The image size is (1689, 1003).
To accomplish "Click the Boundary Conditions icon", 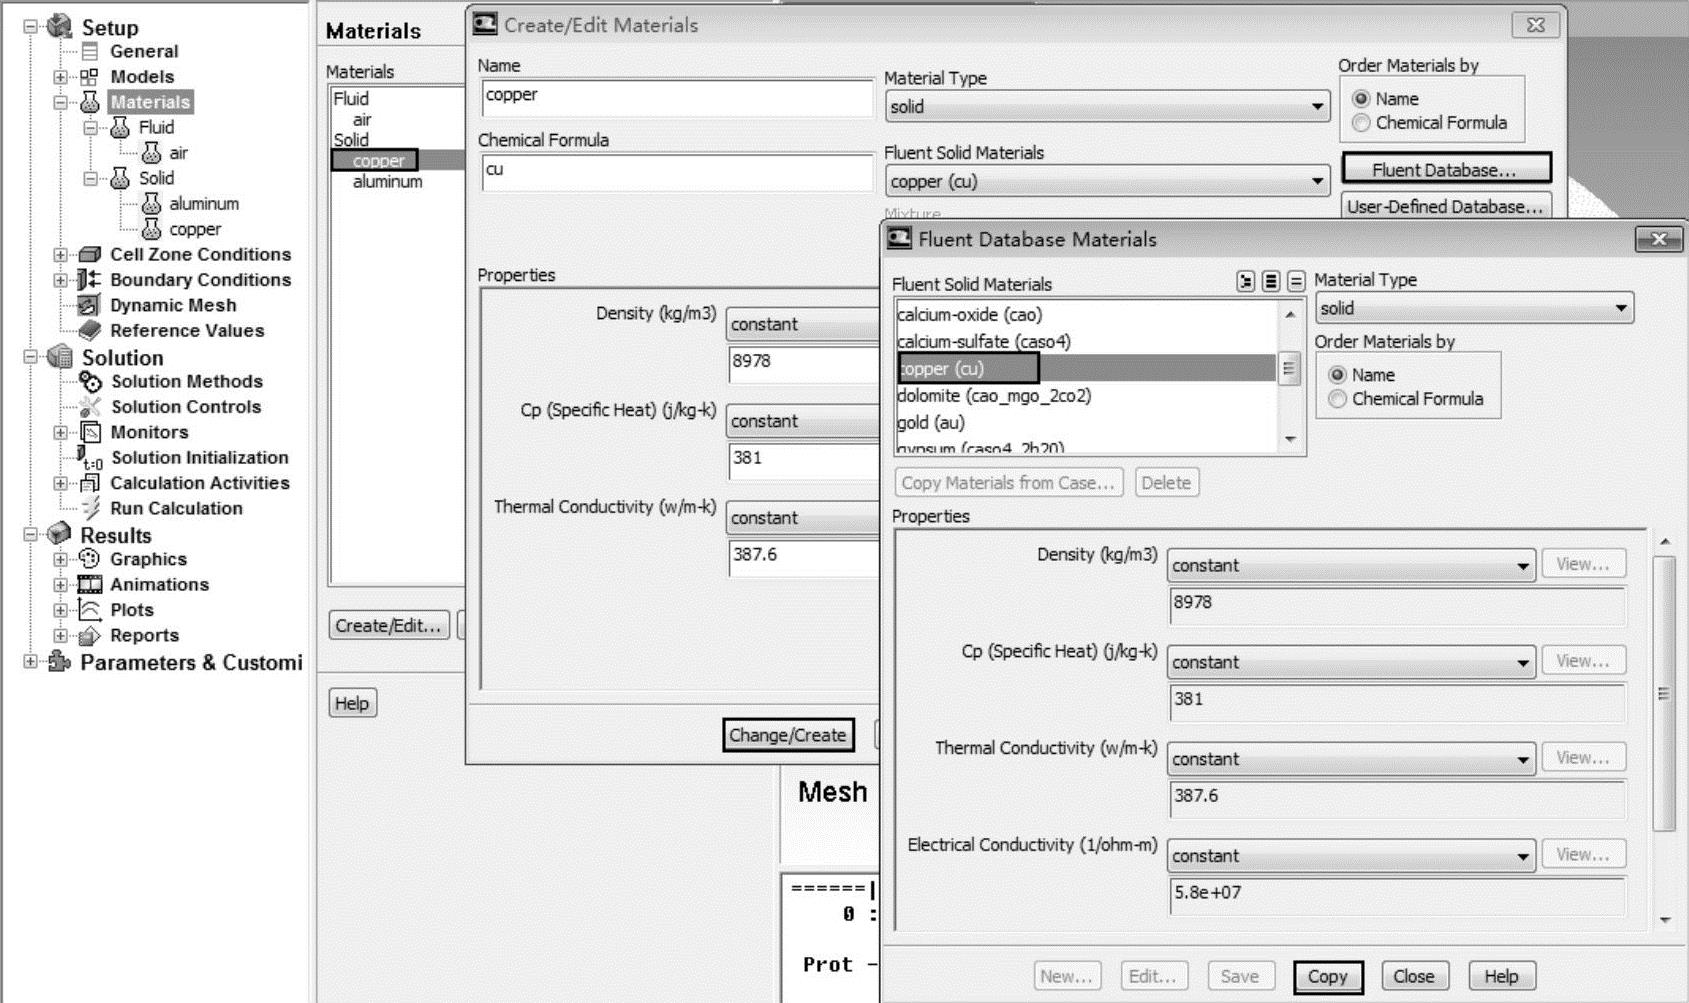I will tap(90, 280).
